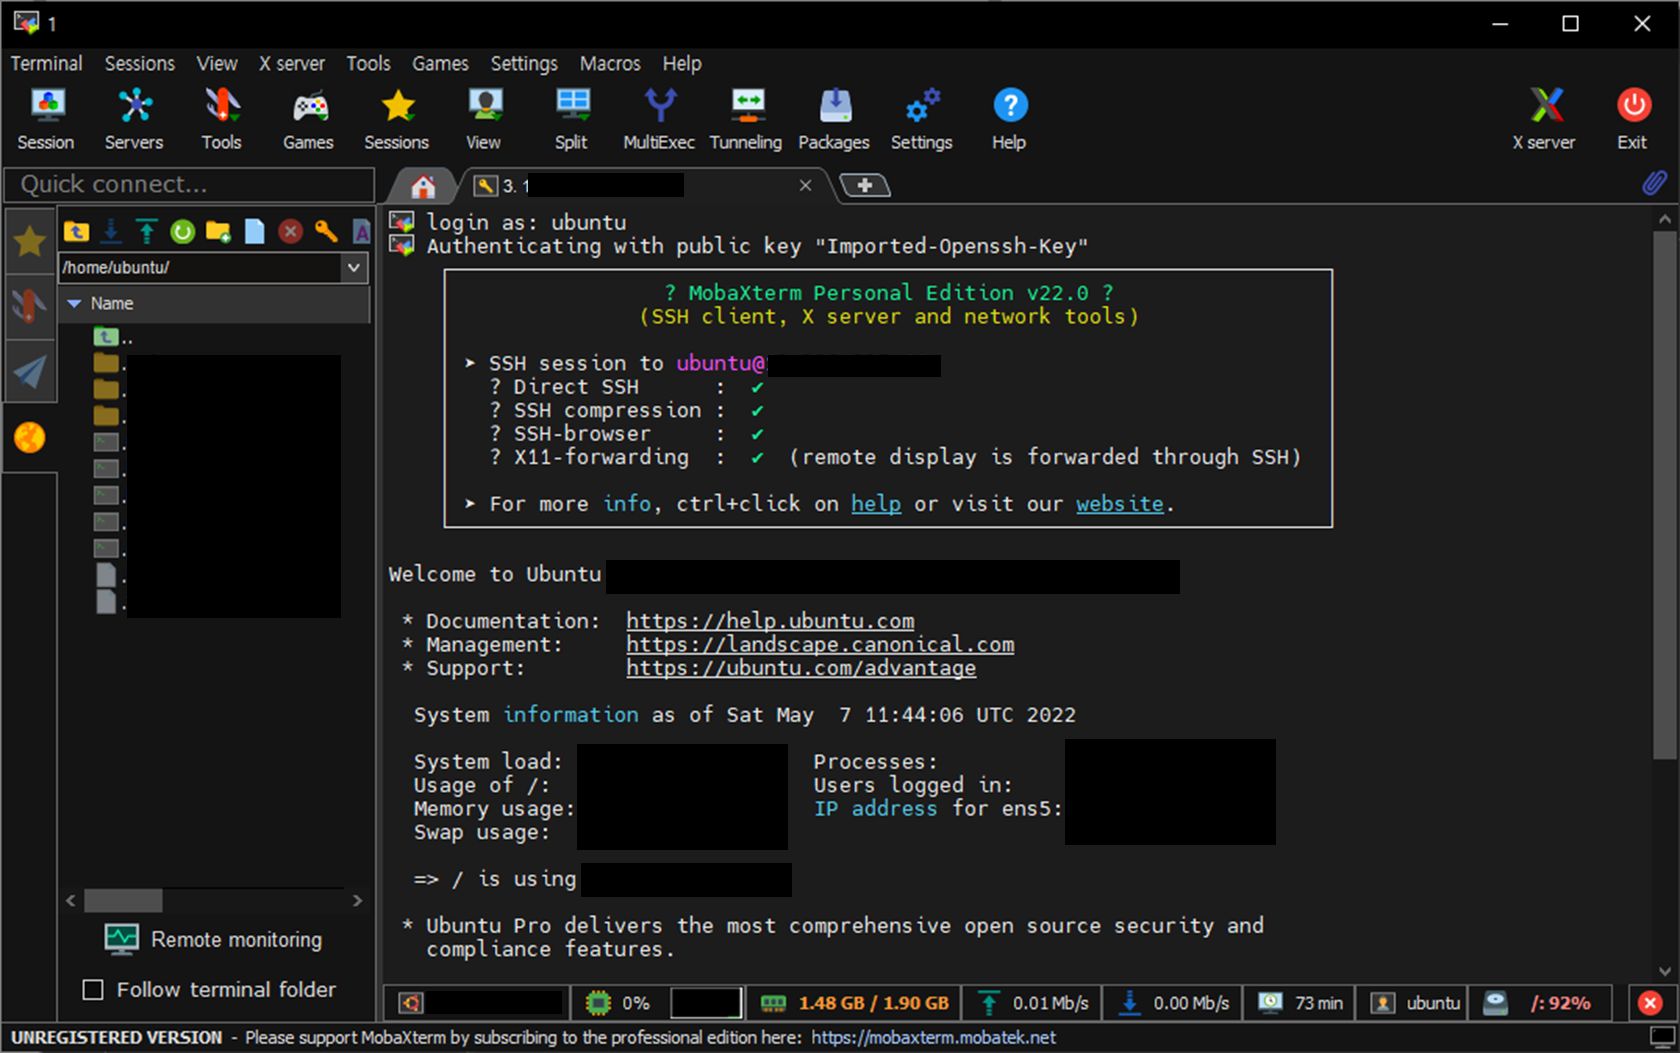The image size is (1680, 1053).
Task: Click the 1.48 GB / 1.90 GB memory status
Action: [x=854, y=1003]
